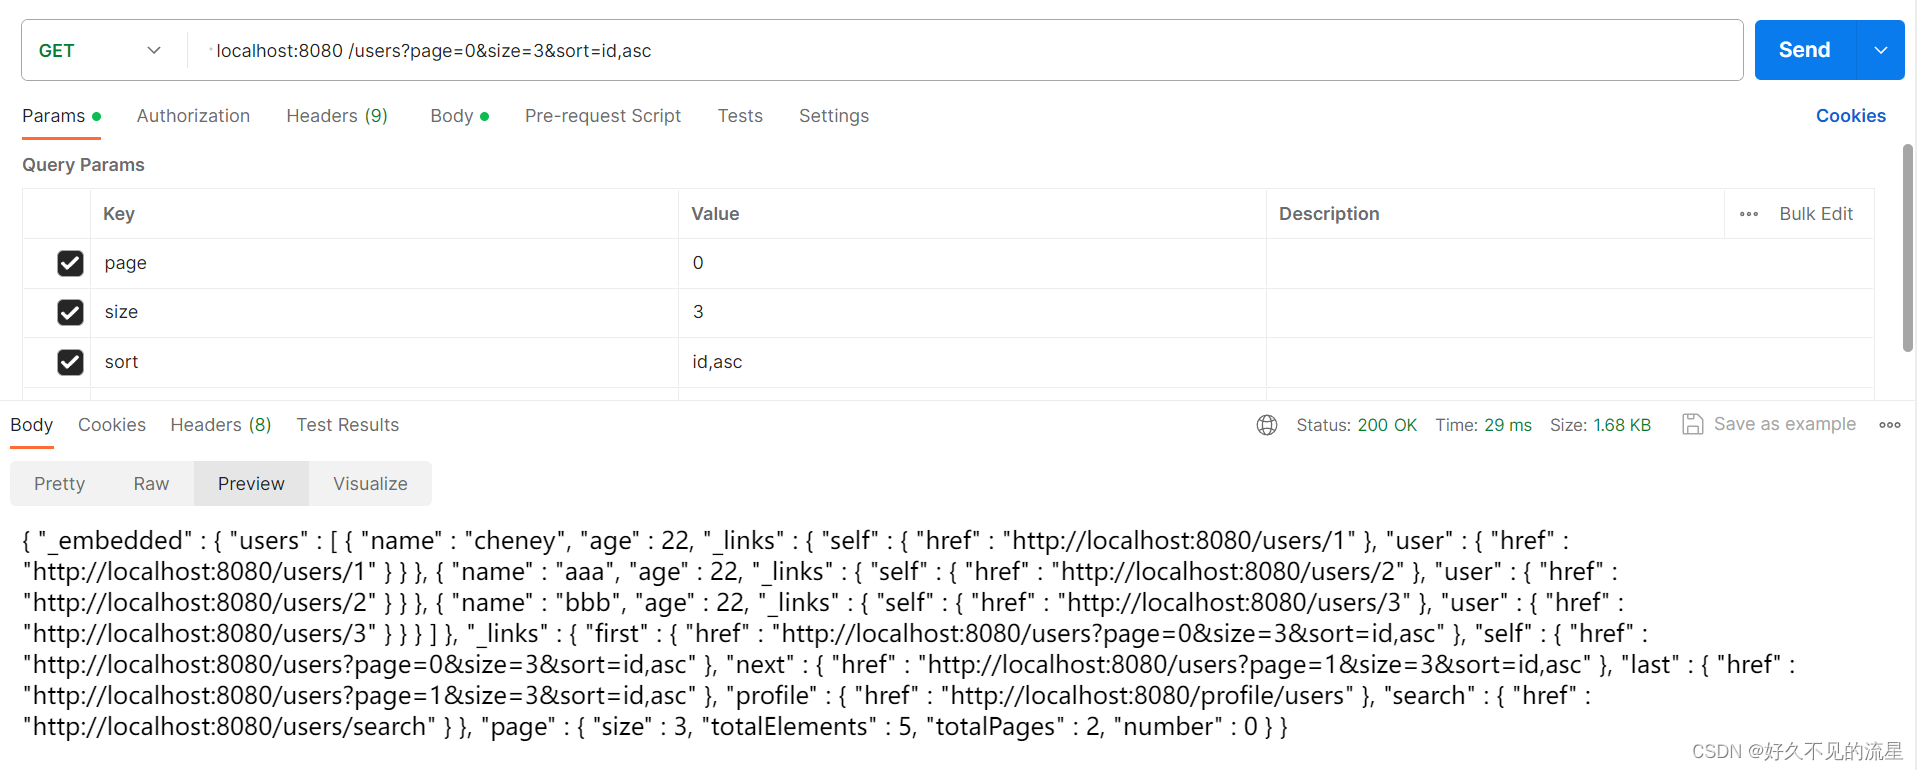Click the request URL input field
The height and width of the screenshot is (770, 1919).
pos(965,51)
